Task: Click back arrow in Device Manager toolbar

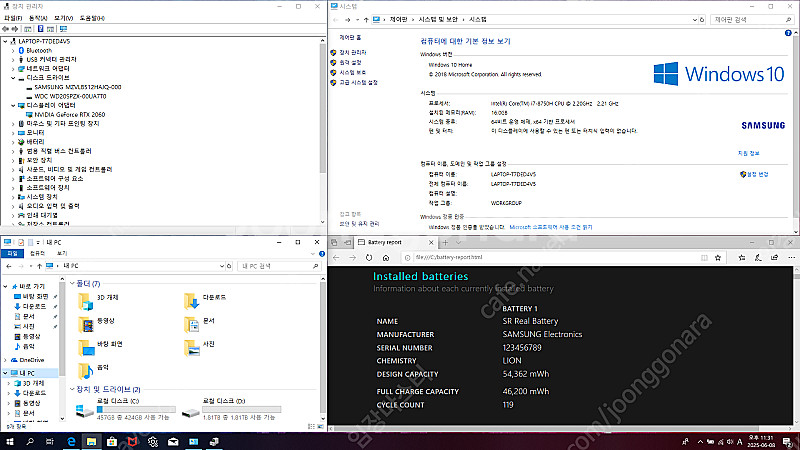Action: (6, 29)
